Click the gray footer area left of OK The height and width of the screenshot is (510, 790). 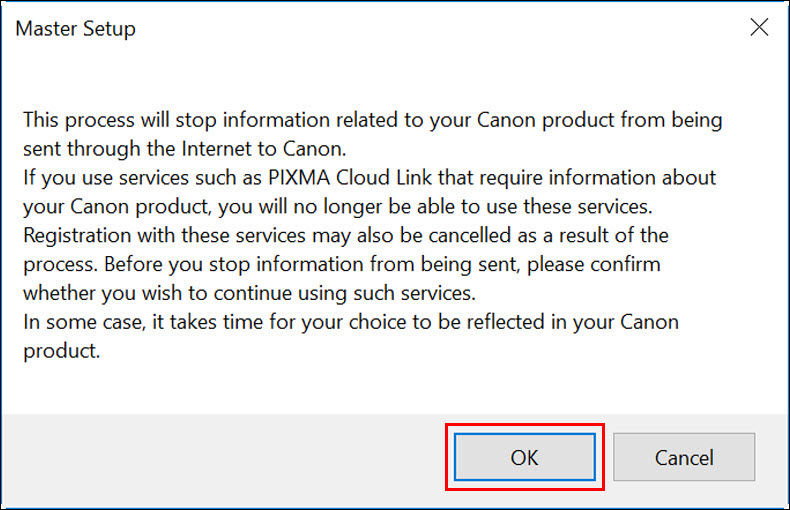pyautogui.click(x=222, y=459)
